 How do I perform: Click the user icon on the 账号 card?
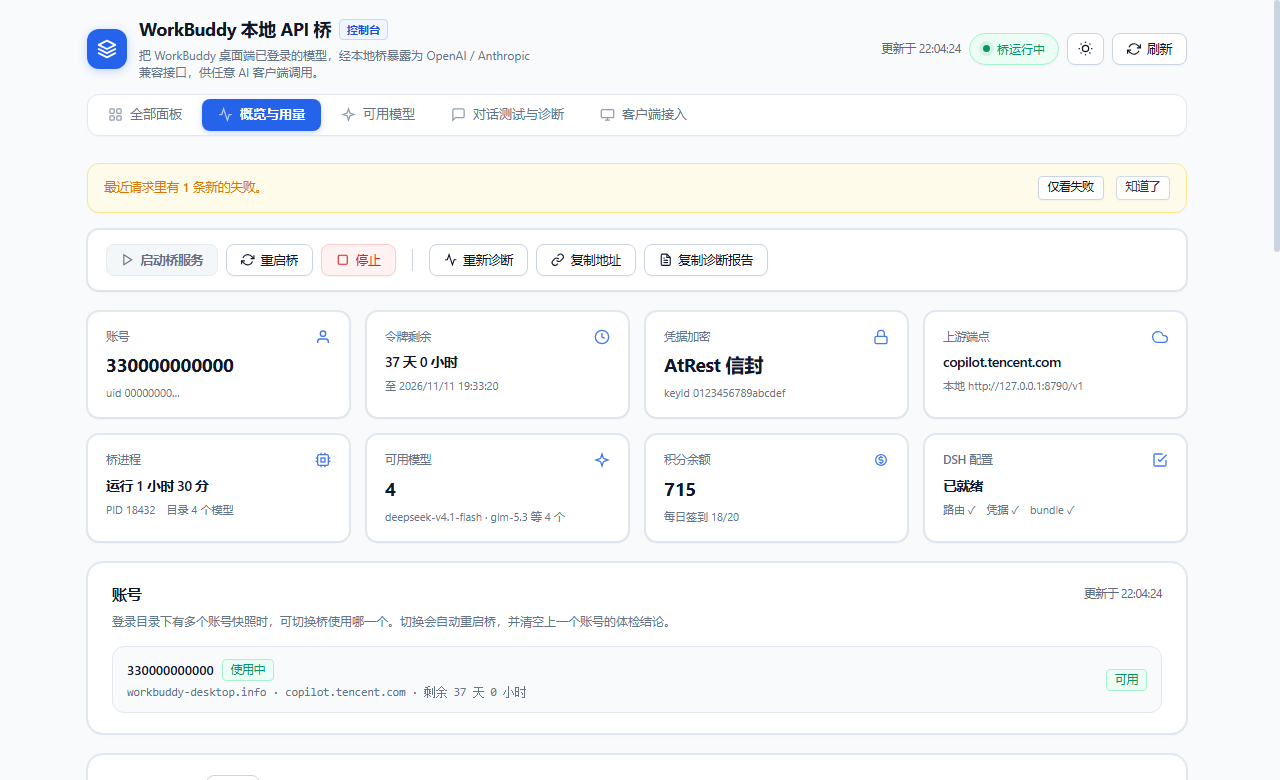[x=323, y=337]
